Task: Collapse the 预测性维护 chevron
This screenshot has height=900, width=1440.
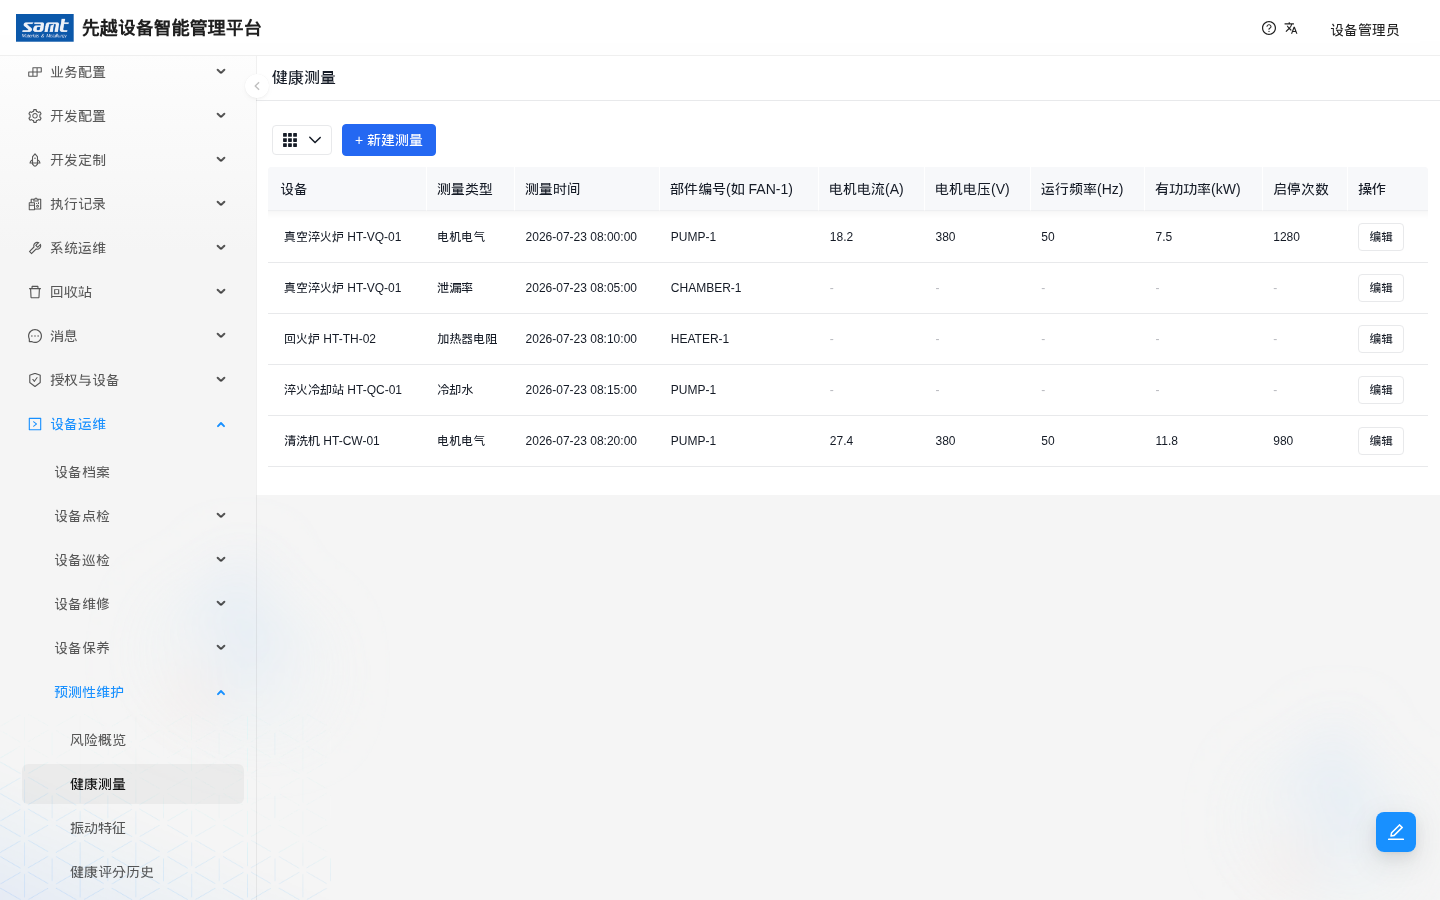Action: [x=221, y=692]
